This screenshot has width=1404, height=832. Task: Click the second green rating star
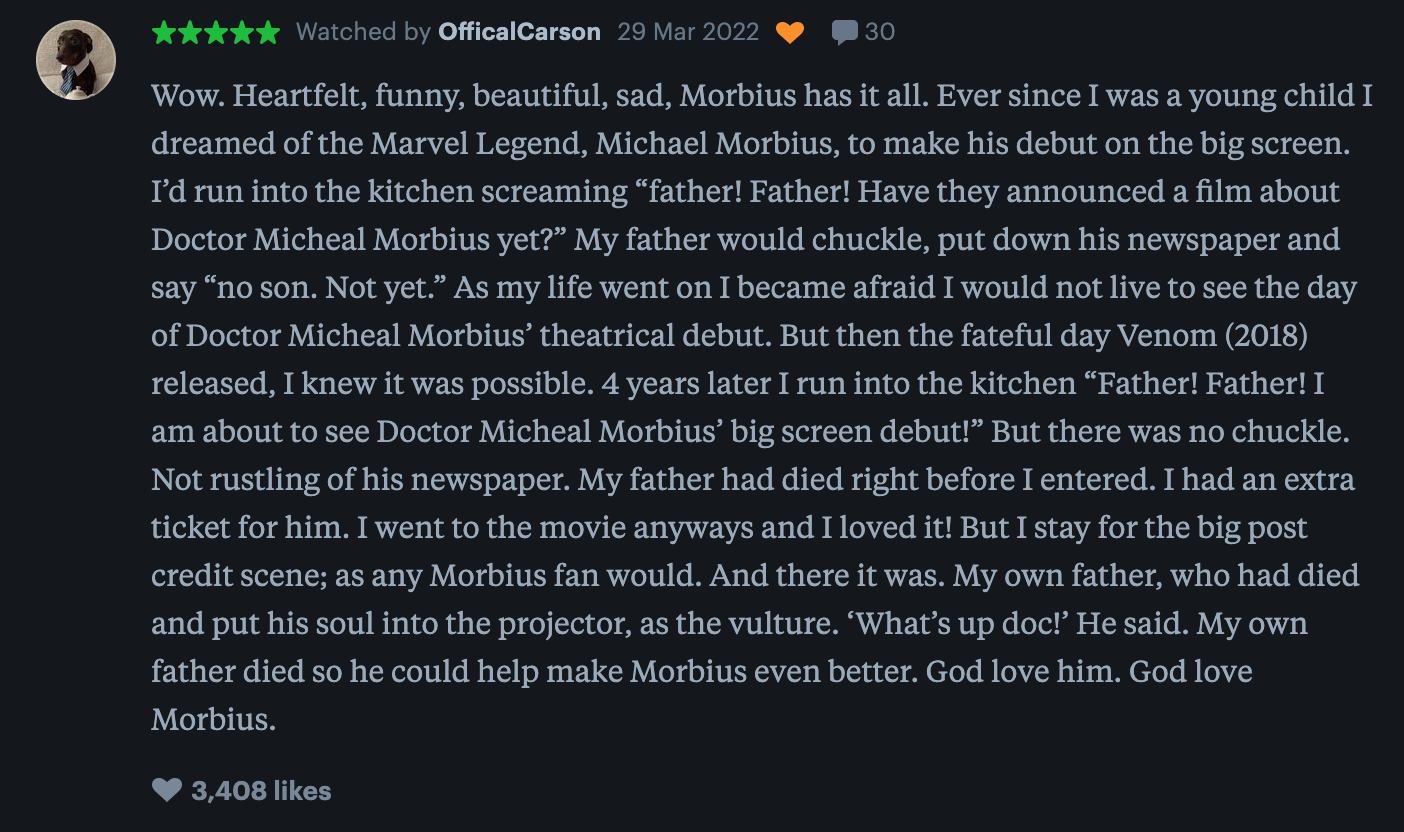[x=190, y=33]
